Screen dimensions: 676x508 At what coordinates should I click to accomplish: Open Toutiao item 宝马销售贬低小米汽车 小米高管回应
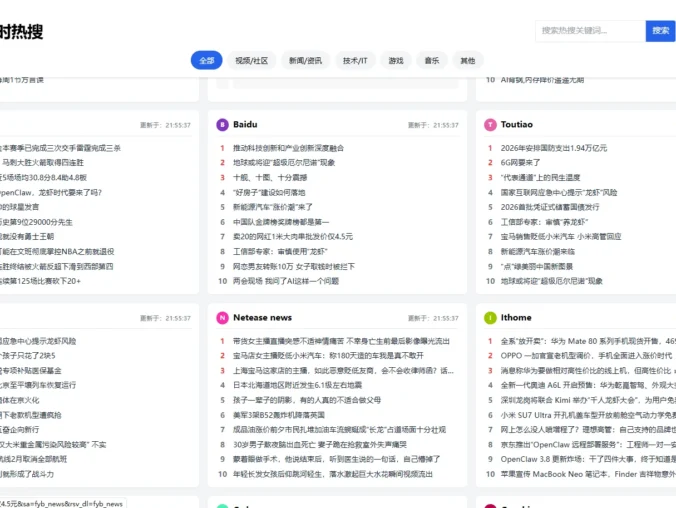[x=560, y=236]
